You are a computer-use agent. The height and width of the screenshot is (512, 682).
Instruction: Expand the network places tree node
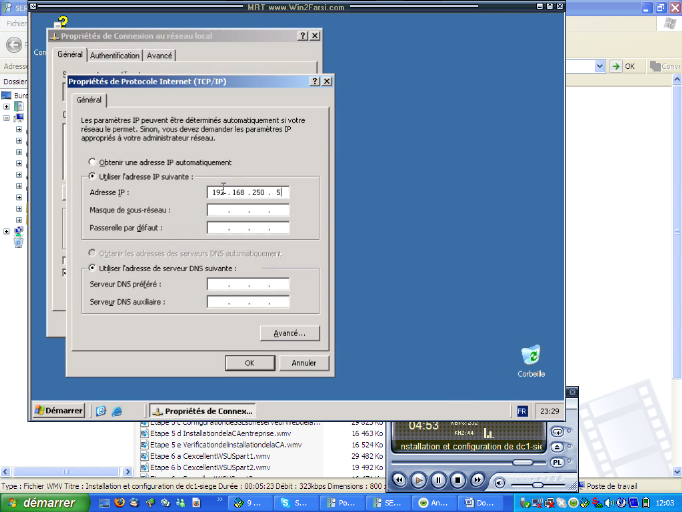click(7, 231)
